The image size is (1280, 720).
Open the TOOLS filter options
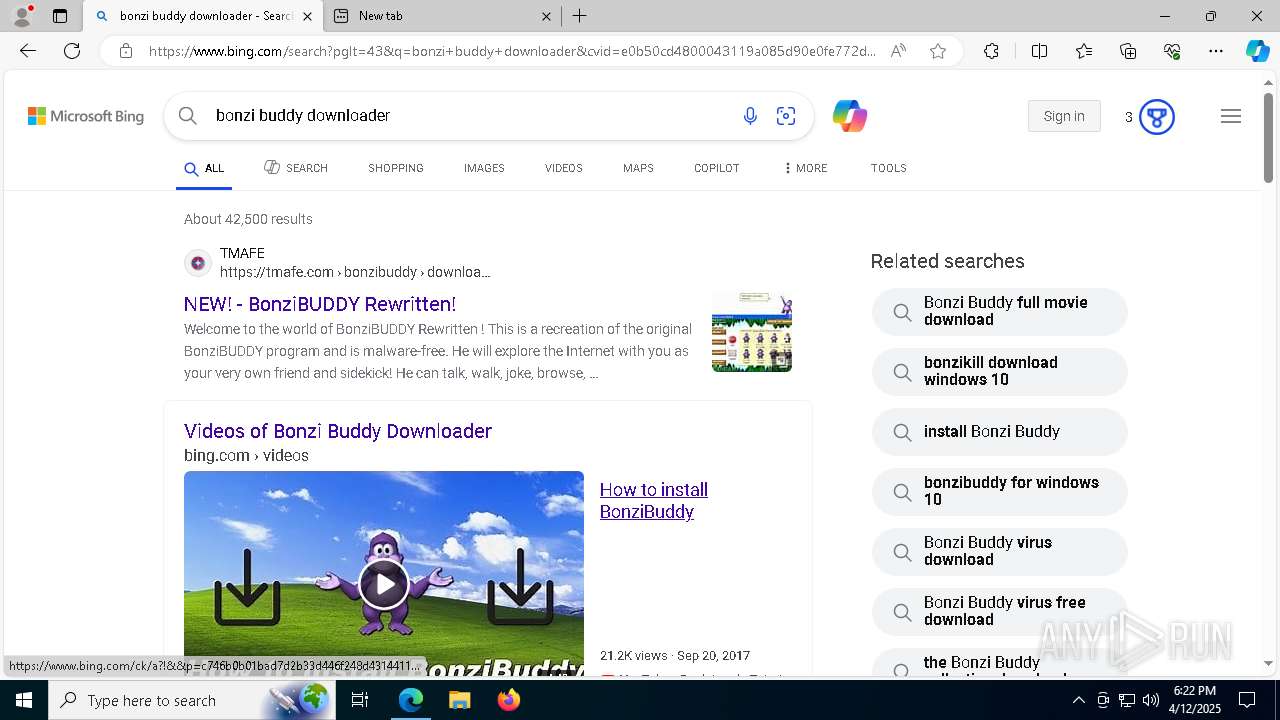click(889, 168)
